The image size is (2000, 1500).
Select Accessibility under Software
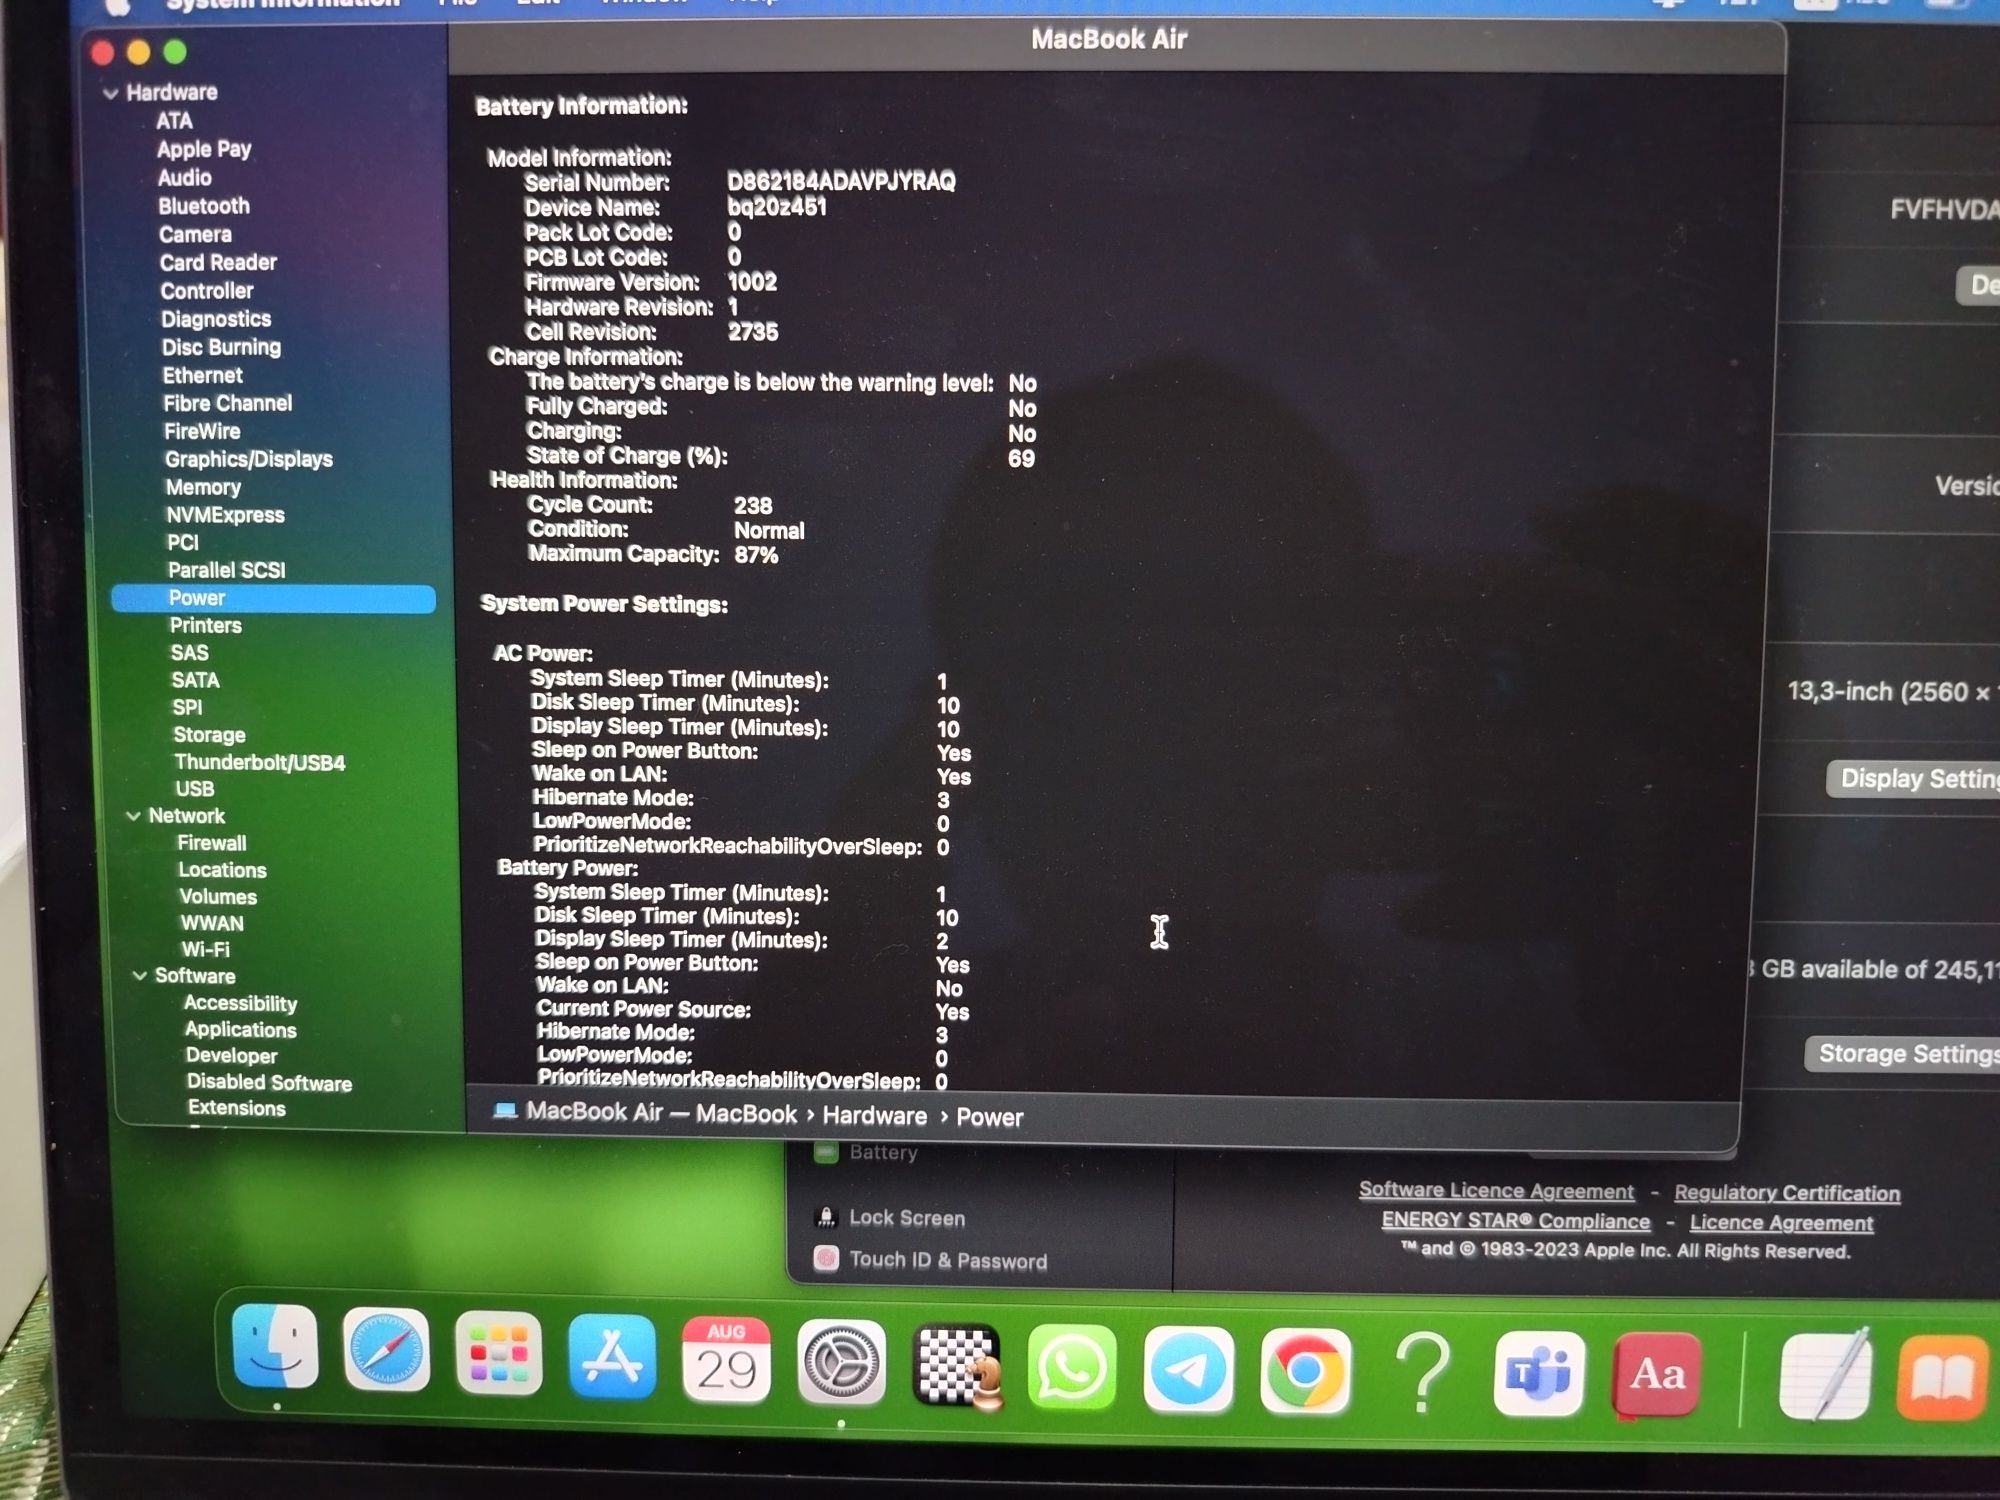(x=240, y=1003)
